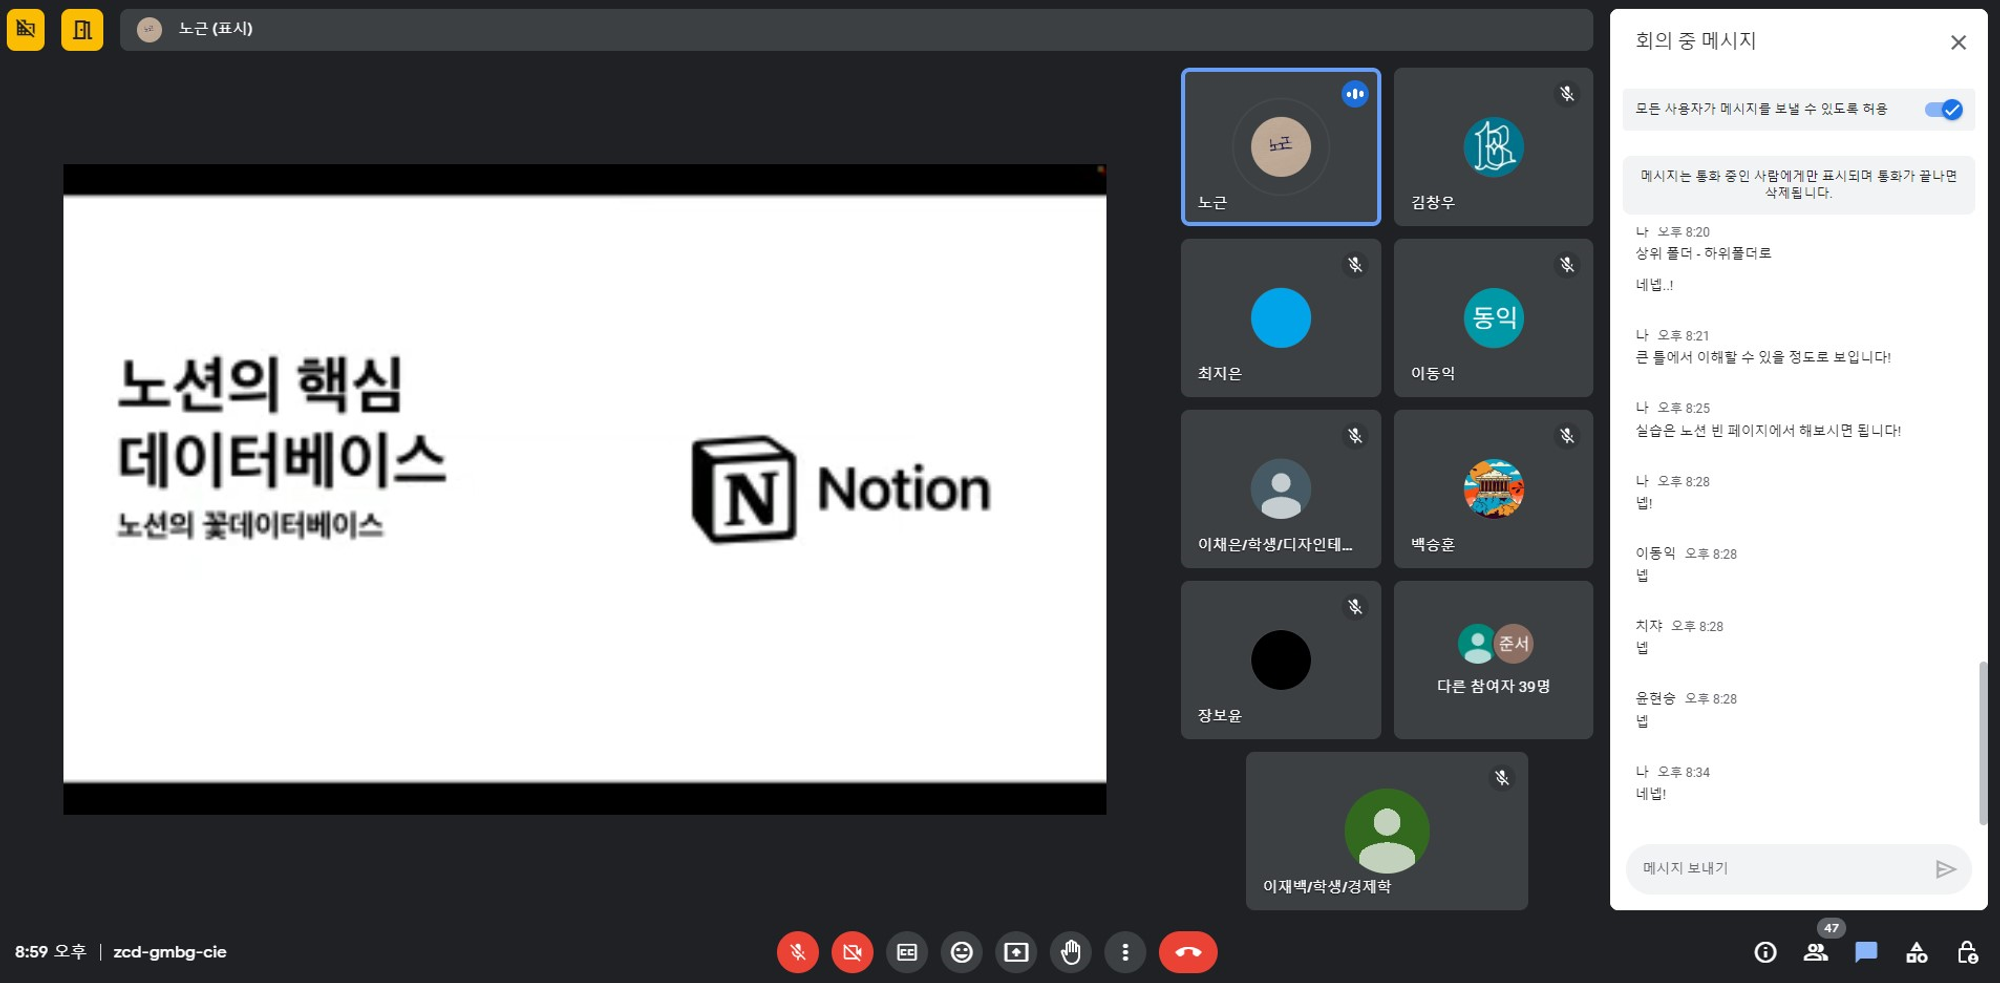The height and width of the screenshot is (983, 2000).
Task: Open the more options menu
Action: 1125,952
